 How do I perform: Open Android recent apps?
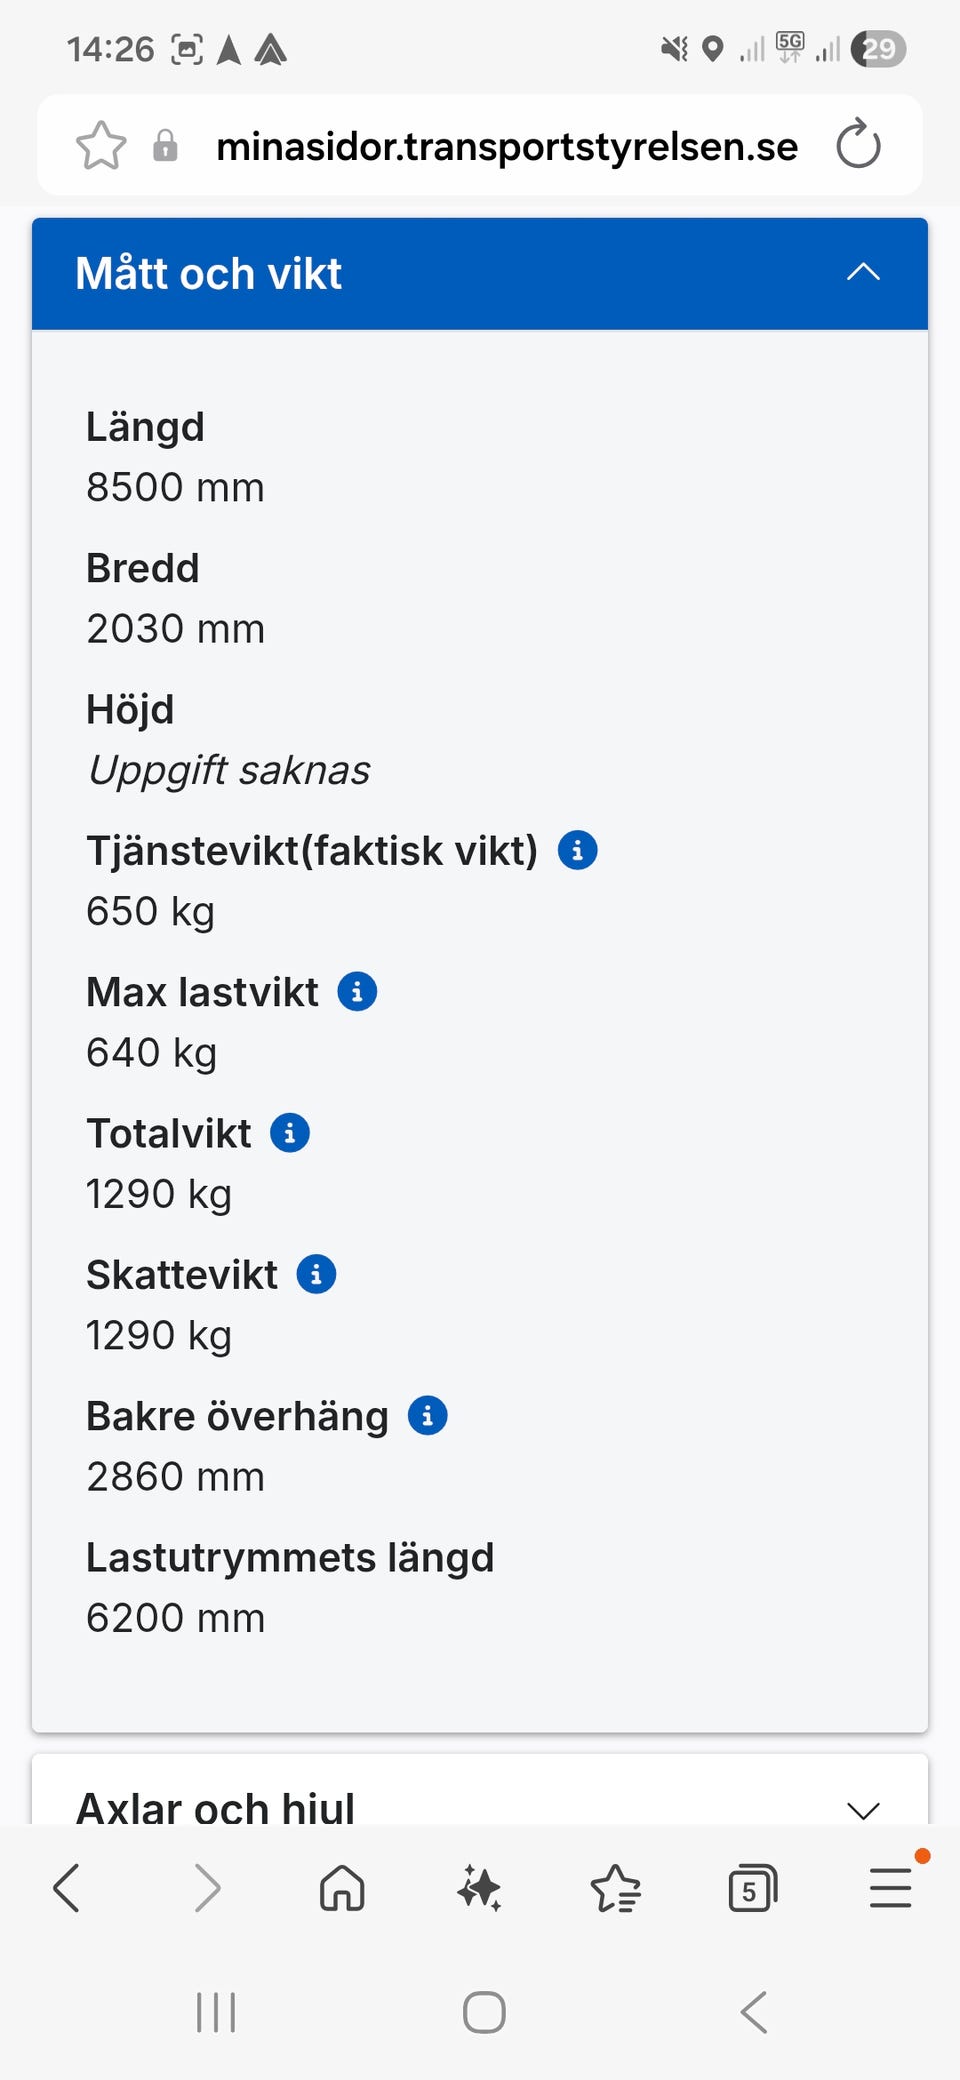[x=216, y=2012]
